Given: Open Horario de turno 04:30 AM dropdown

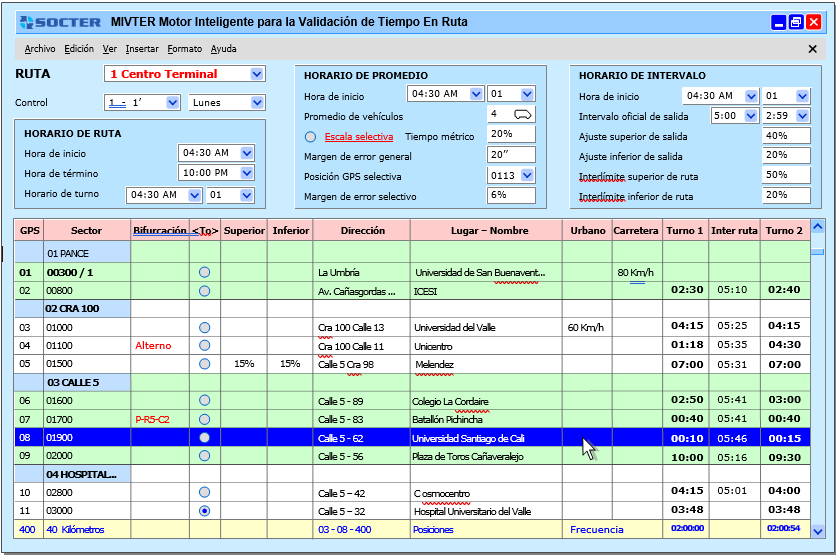Looking at the screenshot, I should pyautogui.click(x=195, y=195).
